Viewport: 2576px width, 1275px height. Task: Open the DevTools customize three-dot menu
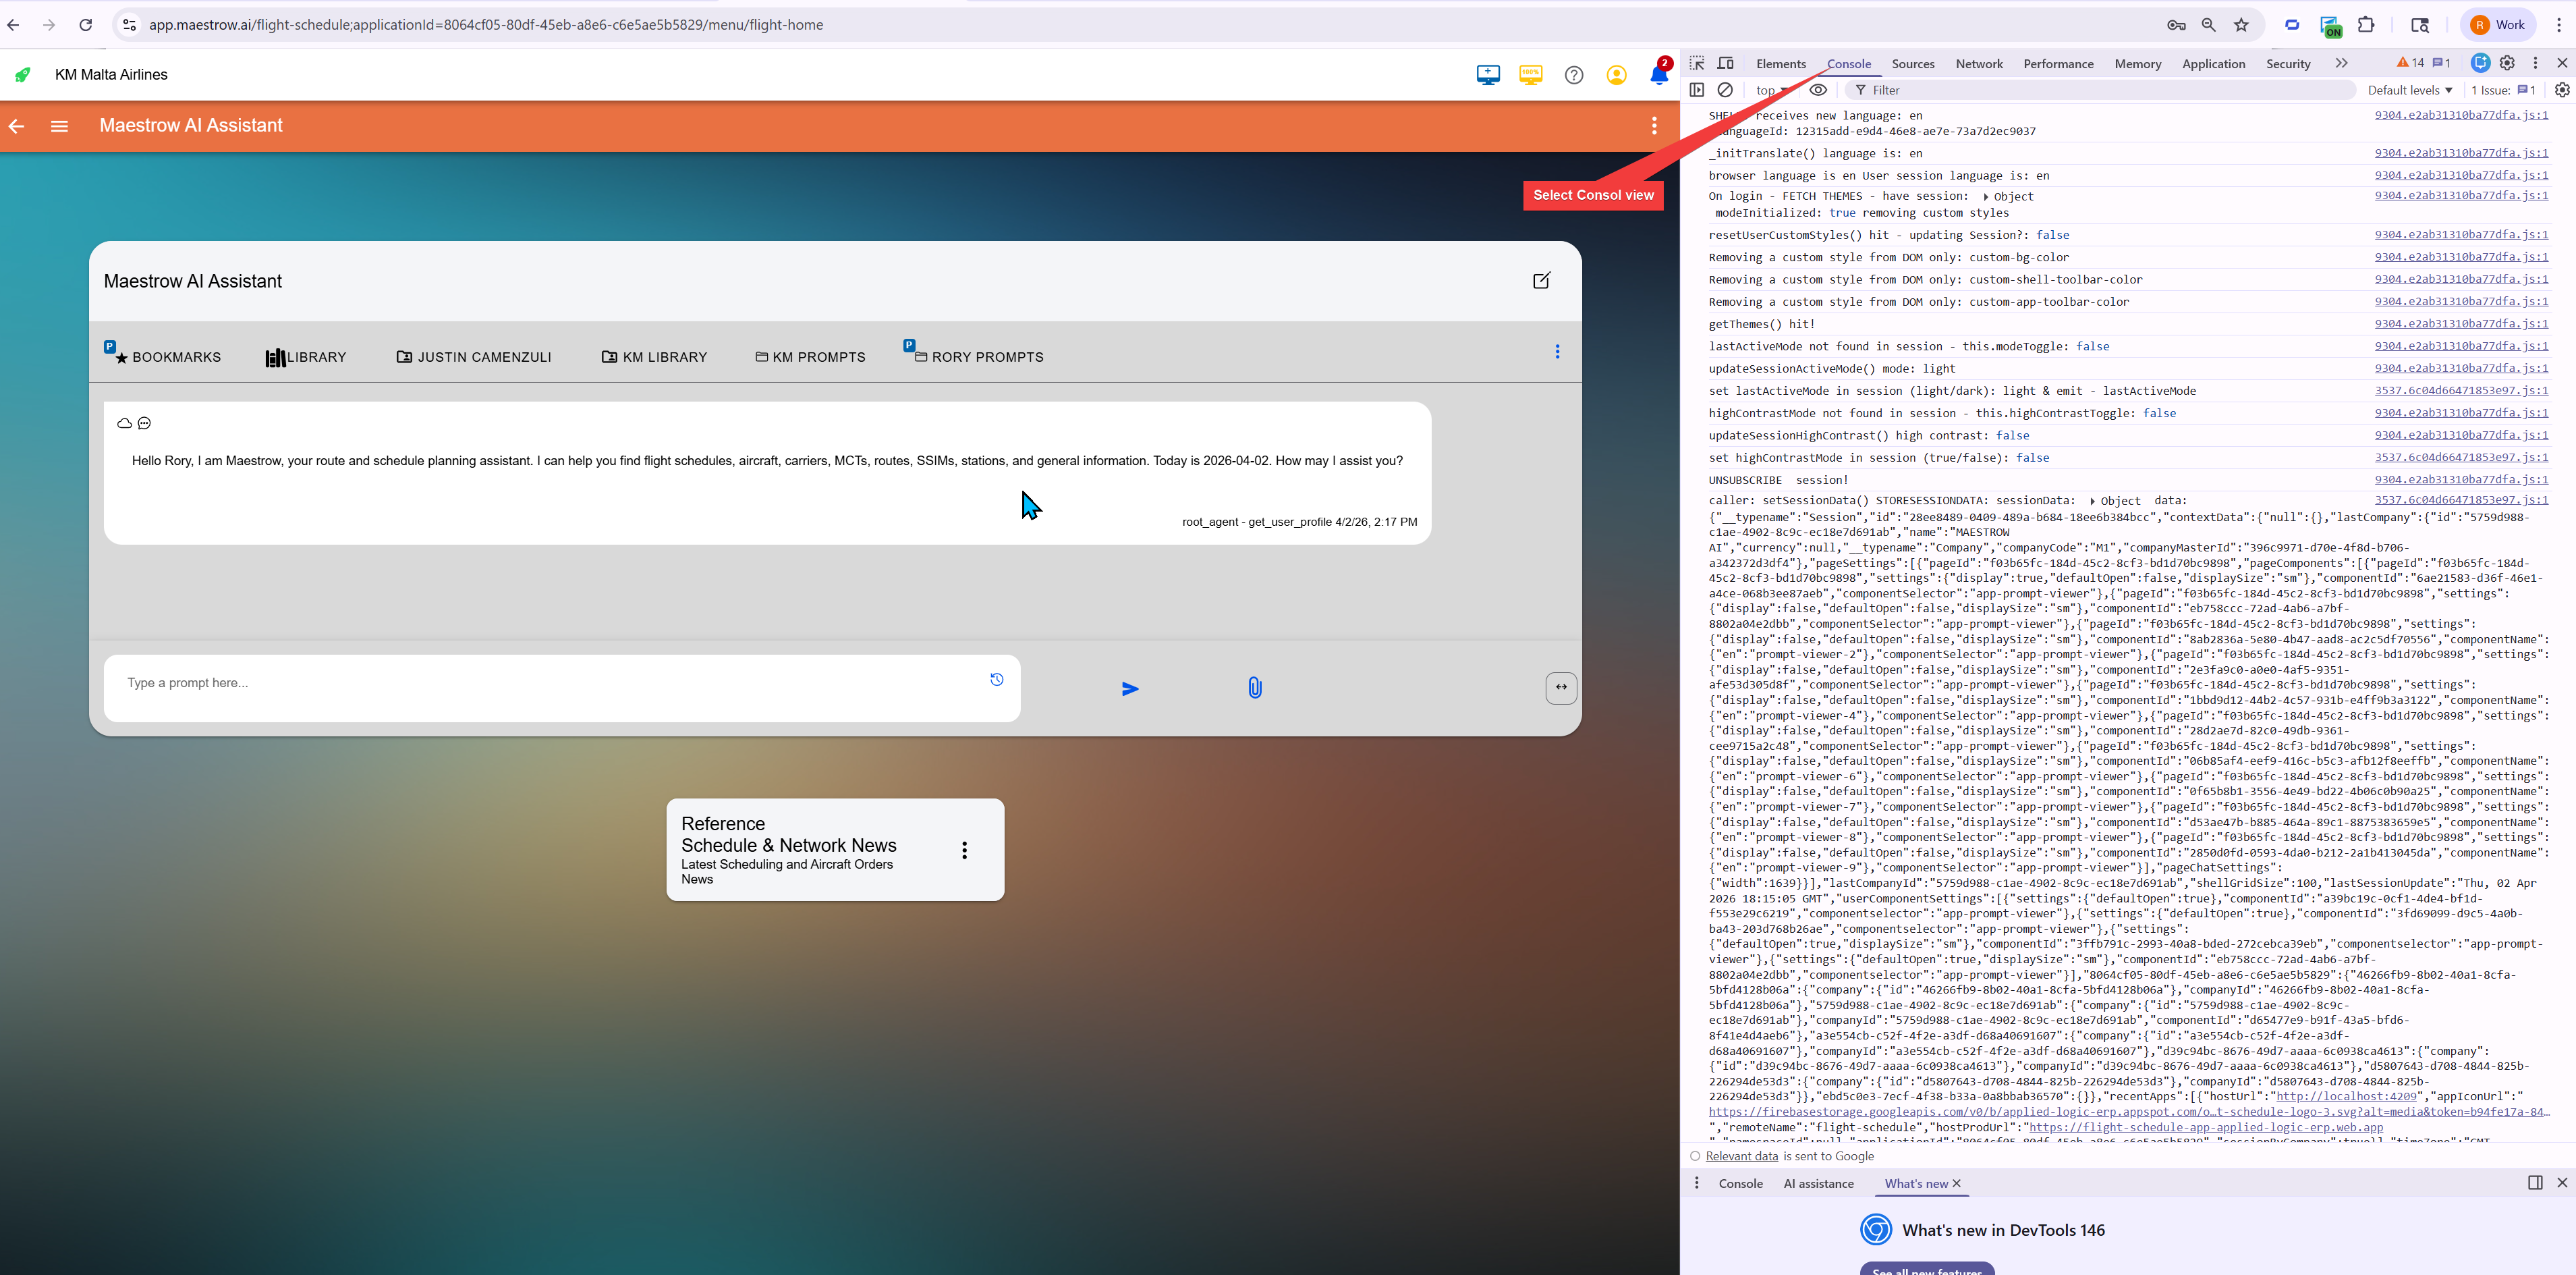coord(2535,63)
